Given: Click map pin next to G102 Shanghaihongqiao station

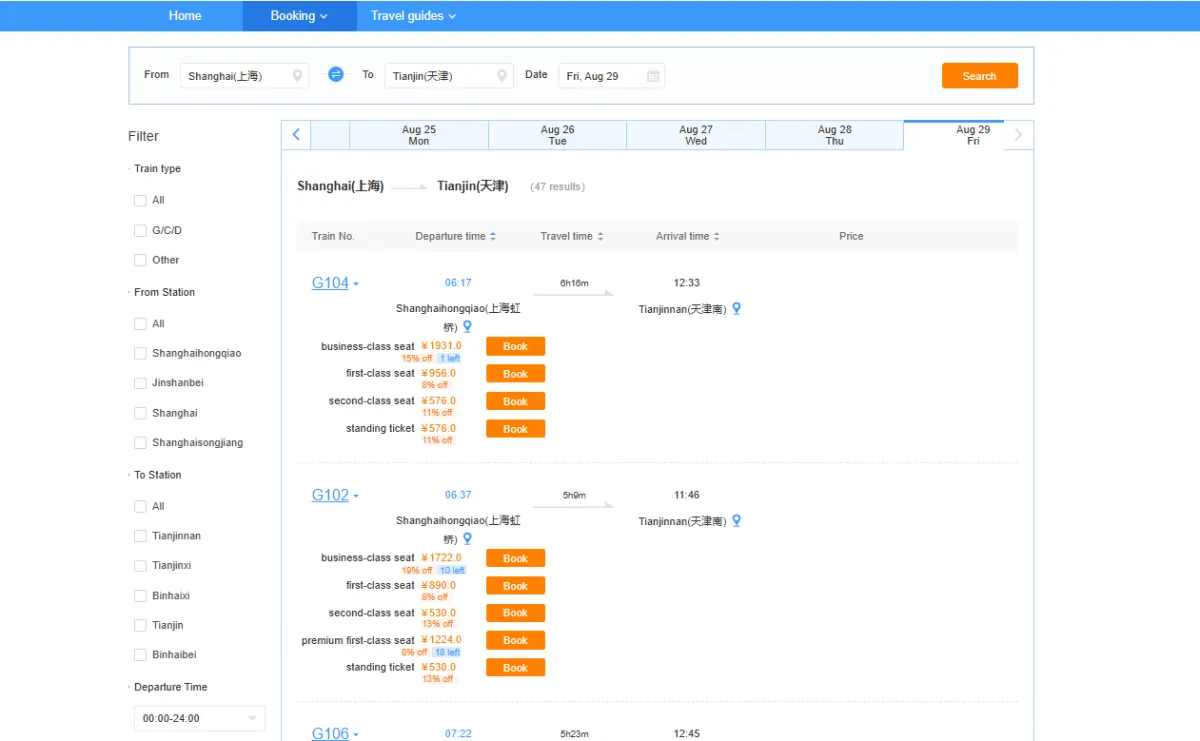Looking at the screenshot, I should click(x=467, y=539).
